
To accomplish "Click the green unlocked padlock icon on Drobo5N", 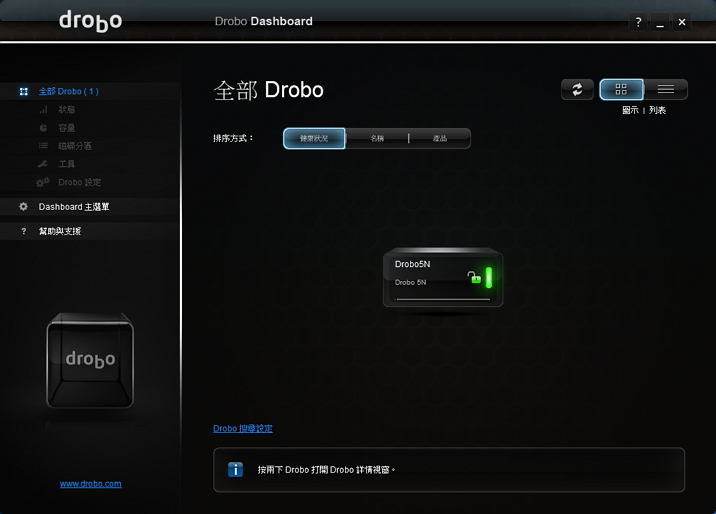I will [x=474, y=277].
